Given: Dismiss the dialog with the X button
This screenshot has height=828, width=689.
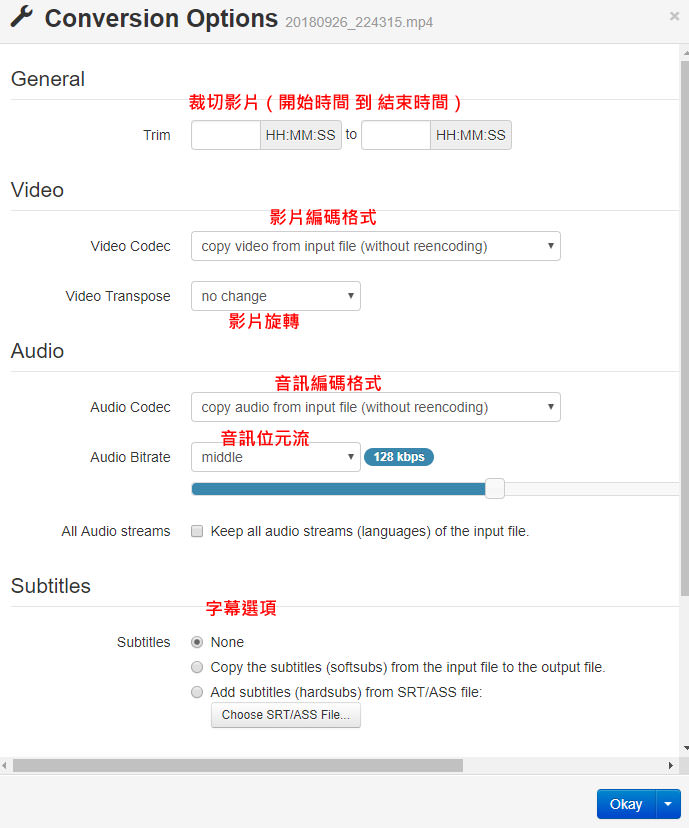Looking at the screenshot, I should [676, 17].
